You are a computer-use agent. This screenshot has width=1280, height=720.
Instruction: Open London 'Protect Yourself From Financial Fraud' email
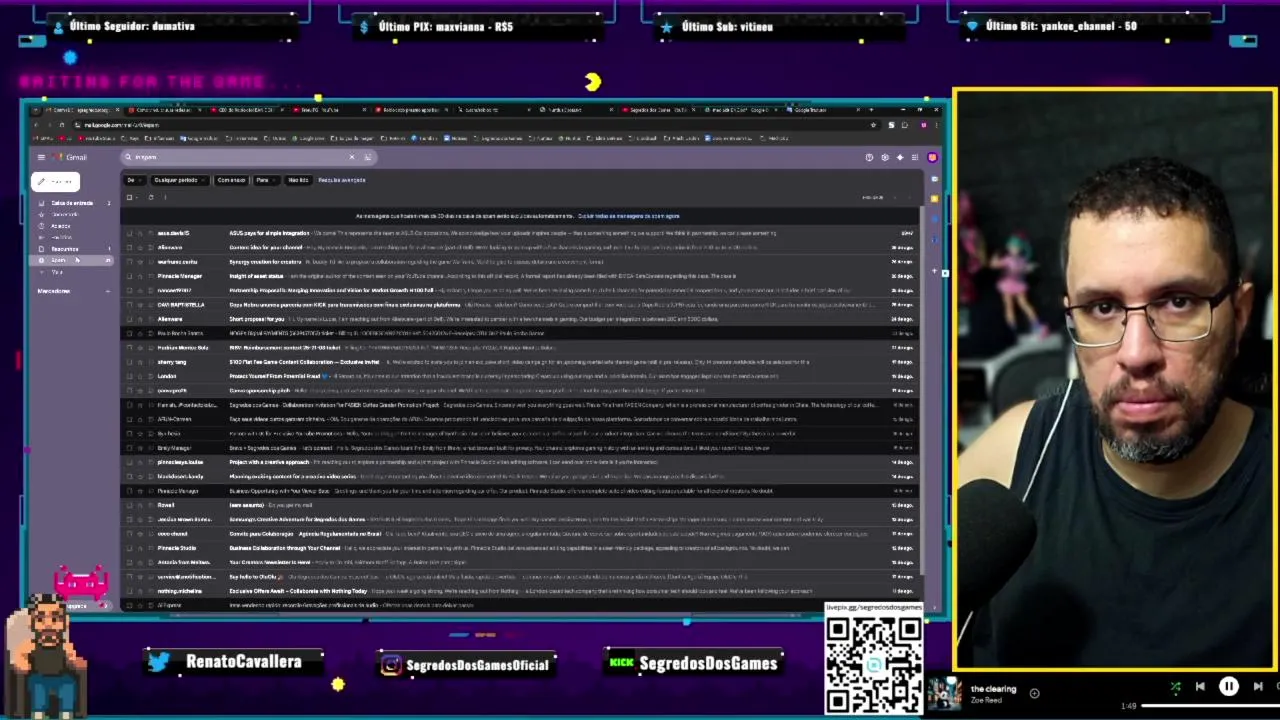(520, 376)
